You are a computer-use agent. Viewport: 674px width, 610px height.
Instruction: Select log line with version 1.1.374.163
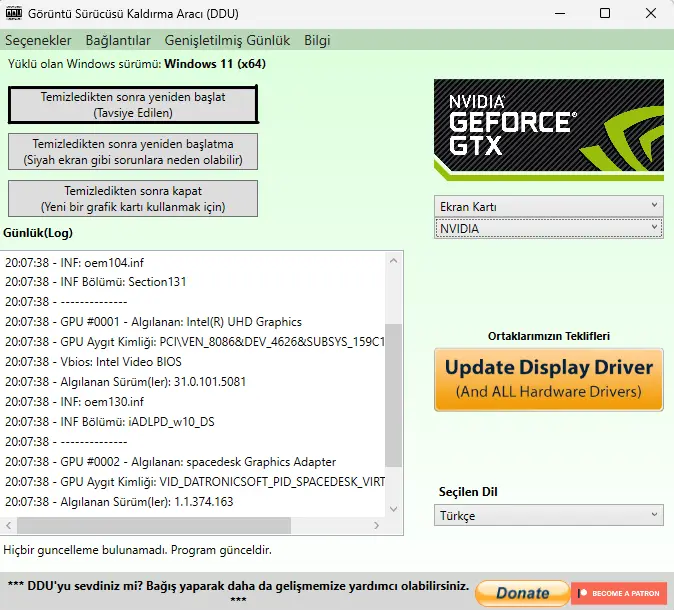click(119, 502)
